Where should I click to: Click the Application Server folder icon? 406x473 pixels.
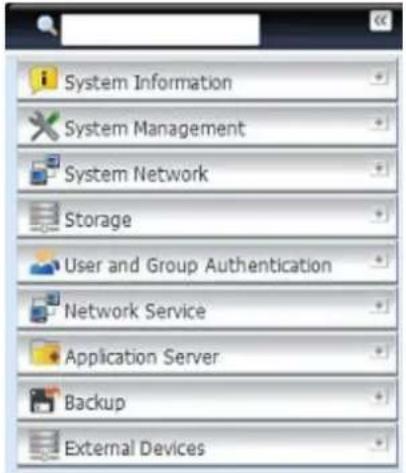pos(45,353)
